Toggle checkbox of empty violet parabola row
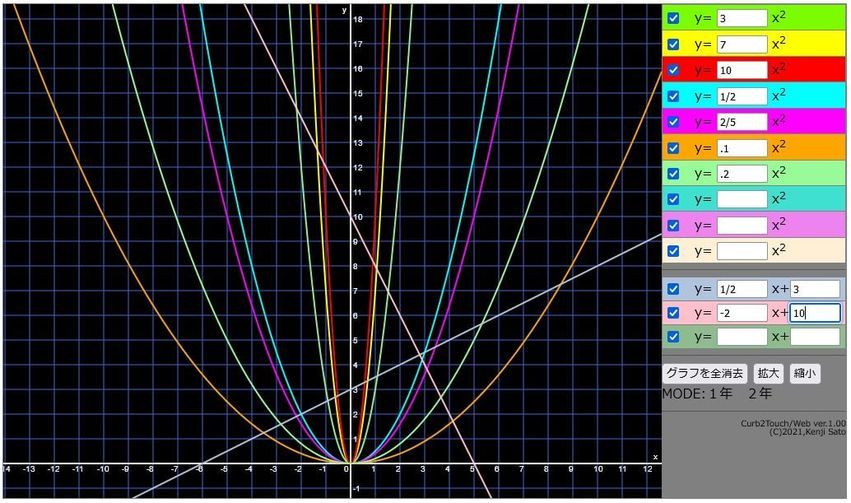The image size is (851, 503). click(673, 225)
